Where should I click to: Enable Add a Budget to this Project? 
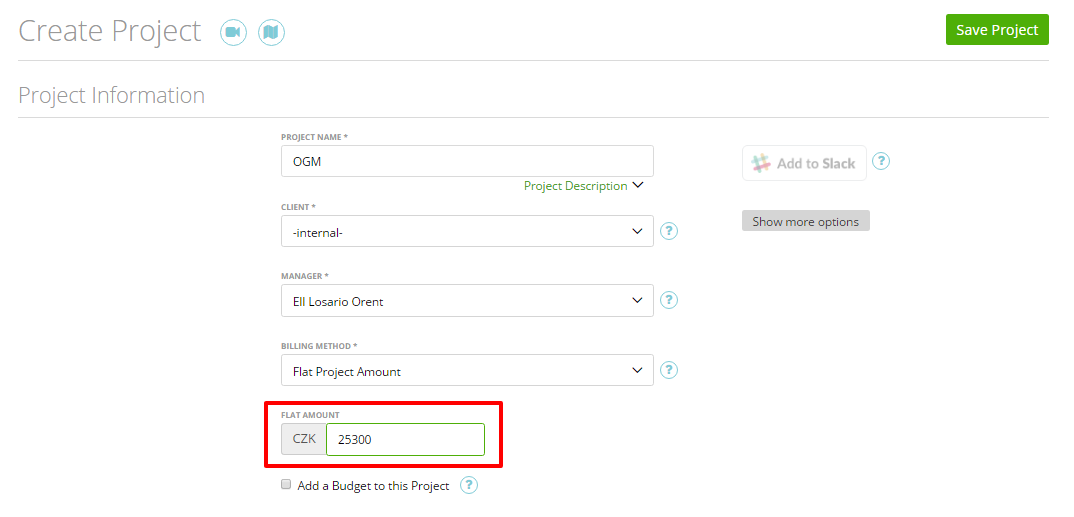pyautogui.click(x=286, y=485)
